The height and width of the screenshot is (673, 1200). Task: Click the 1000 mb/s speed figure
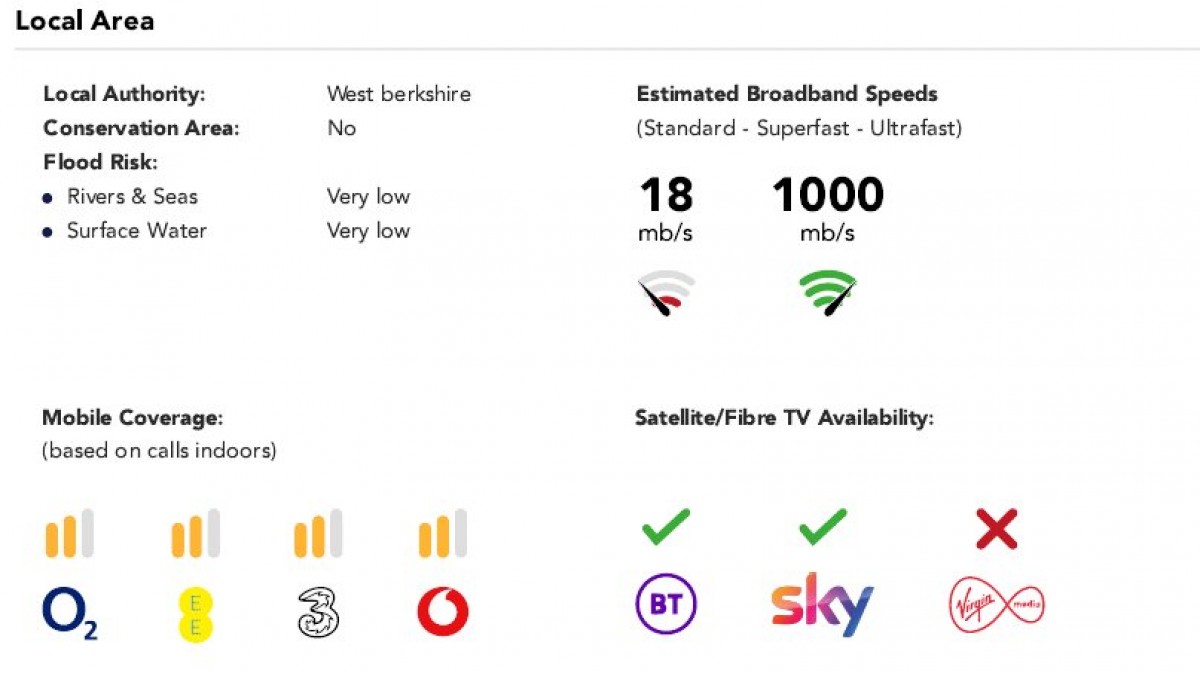[828, 209]
